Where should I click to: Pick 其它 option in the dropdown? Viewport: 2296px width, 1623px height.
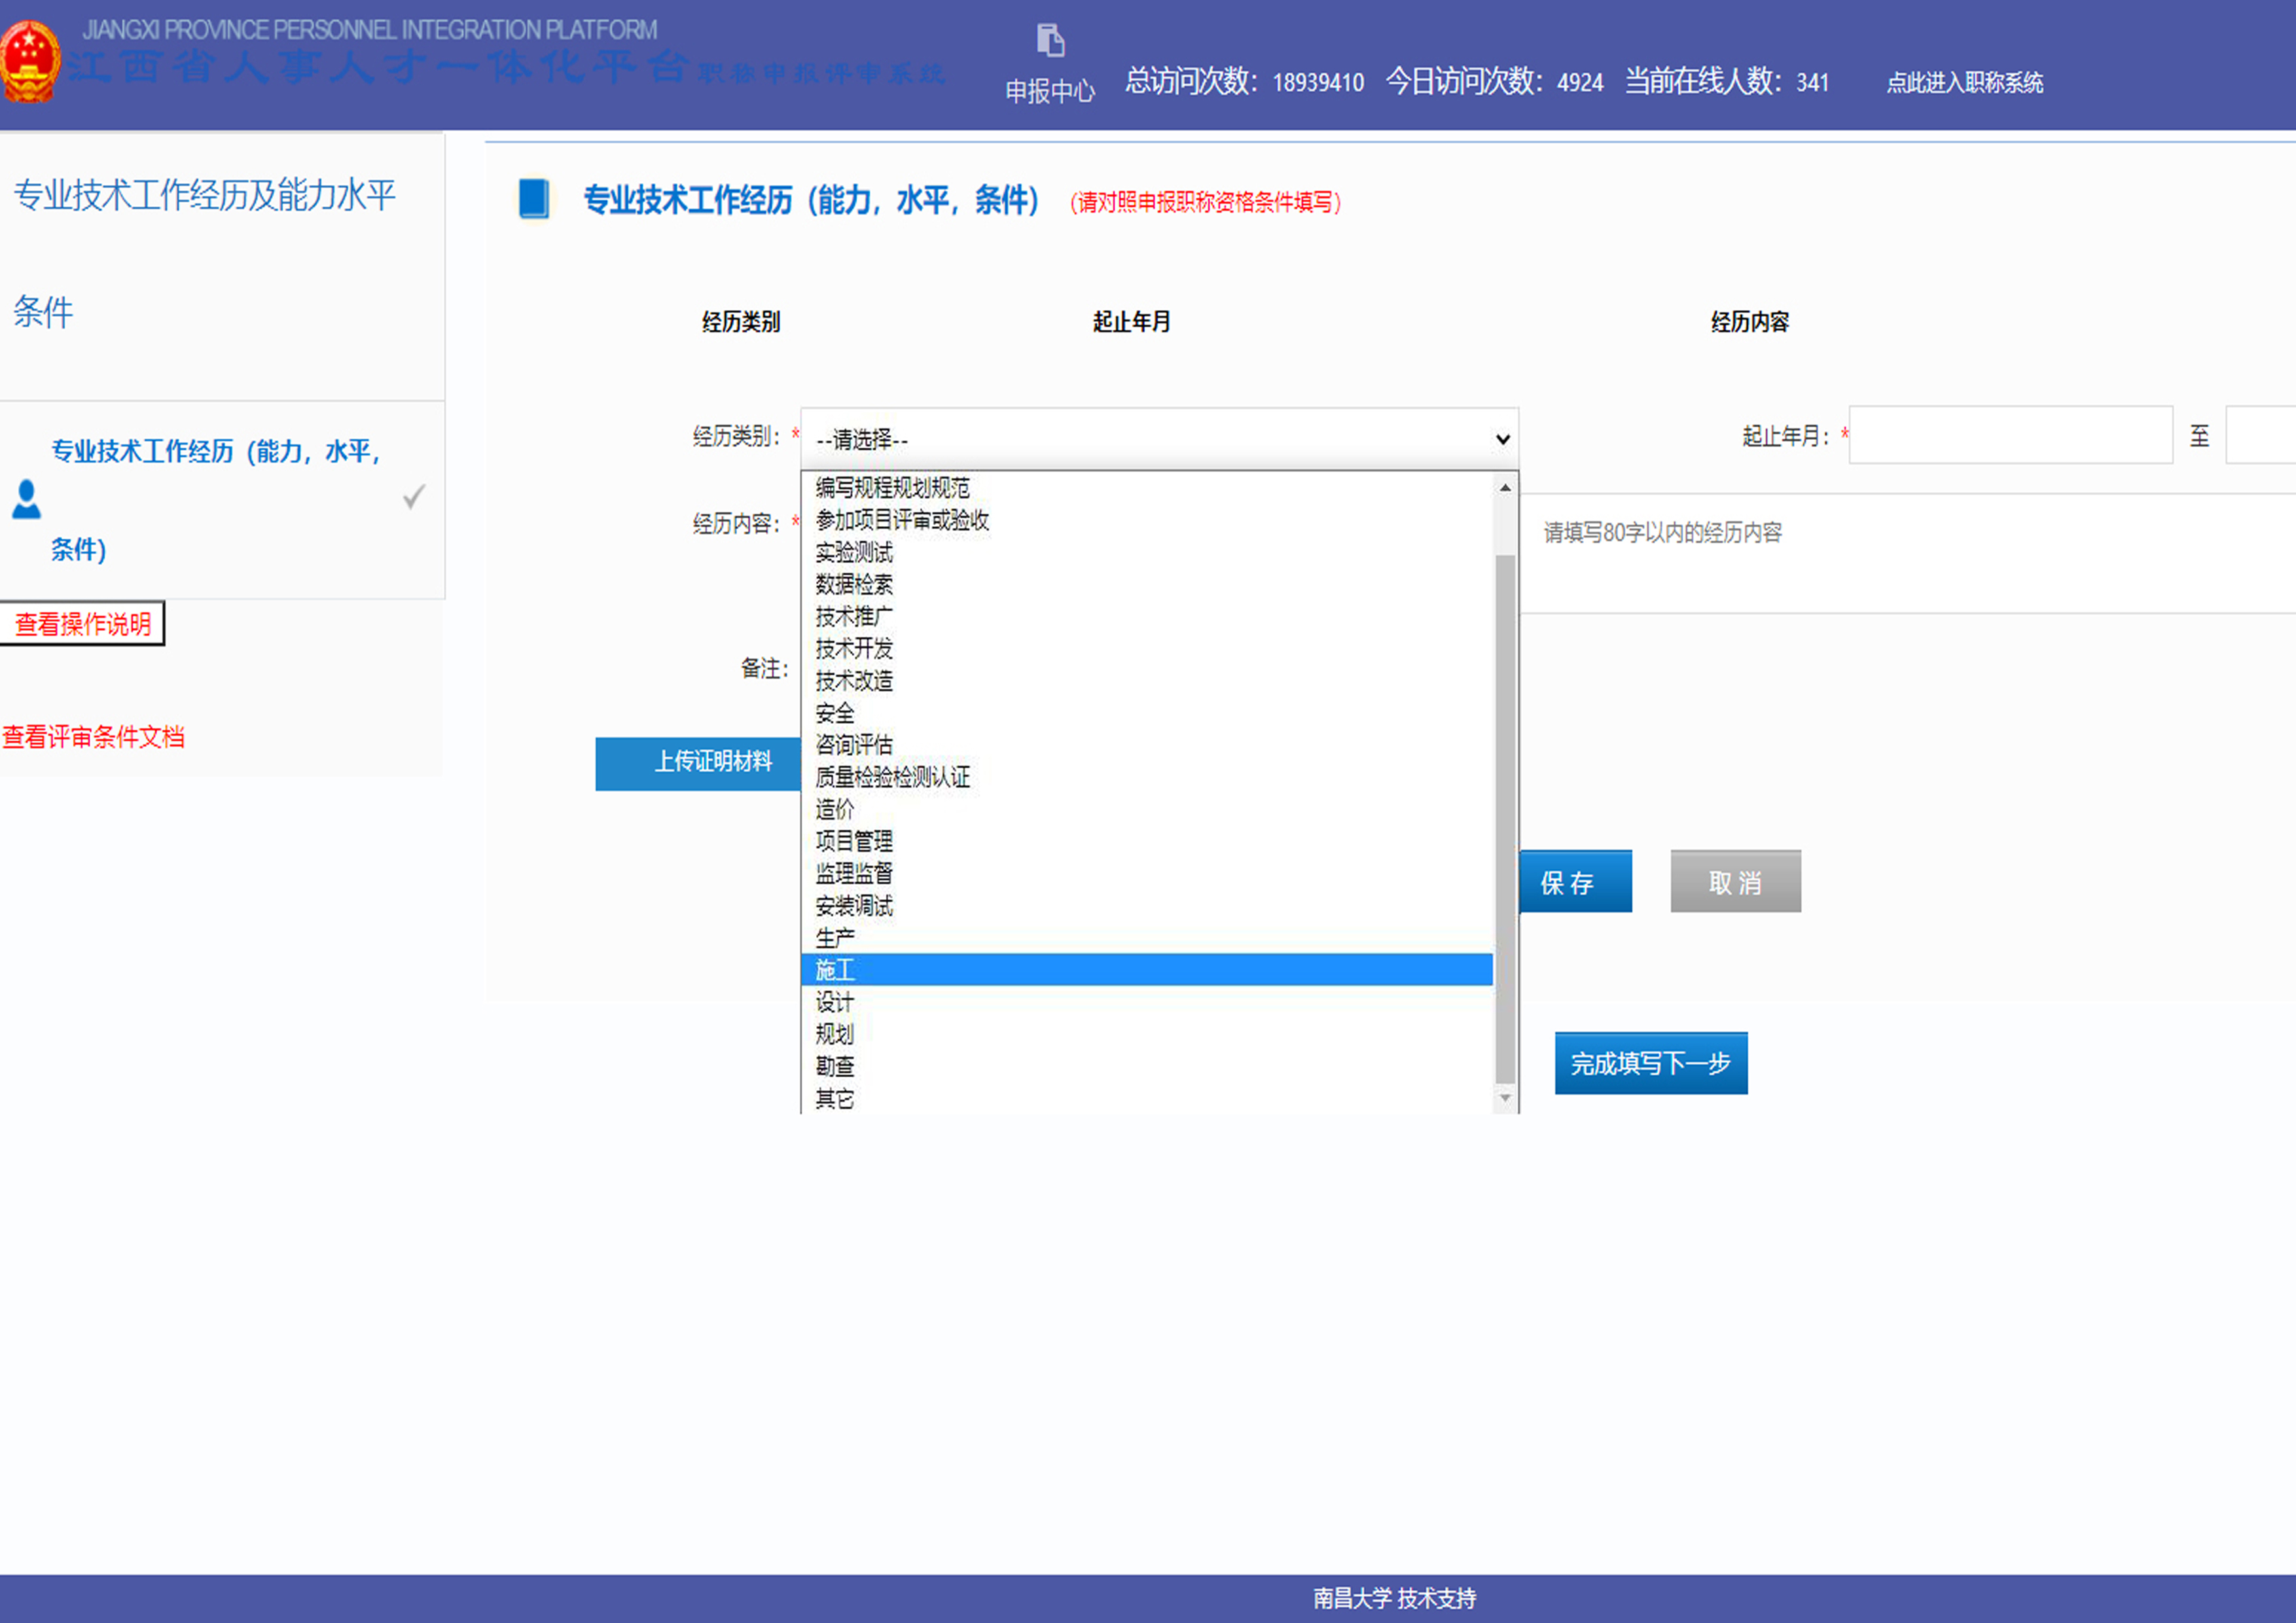pos(834,1098)
